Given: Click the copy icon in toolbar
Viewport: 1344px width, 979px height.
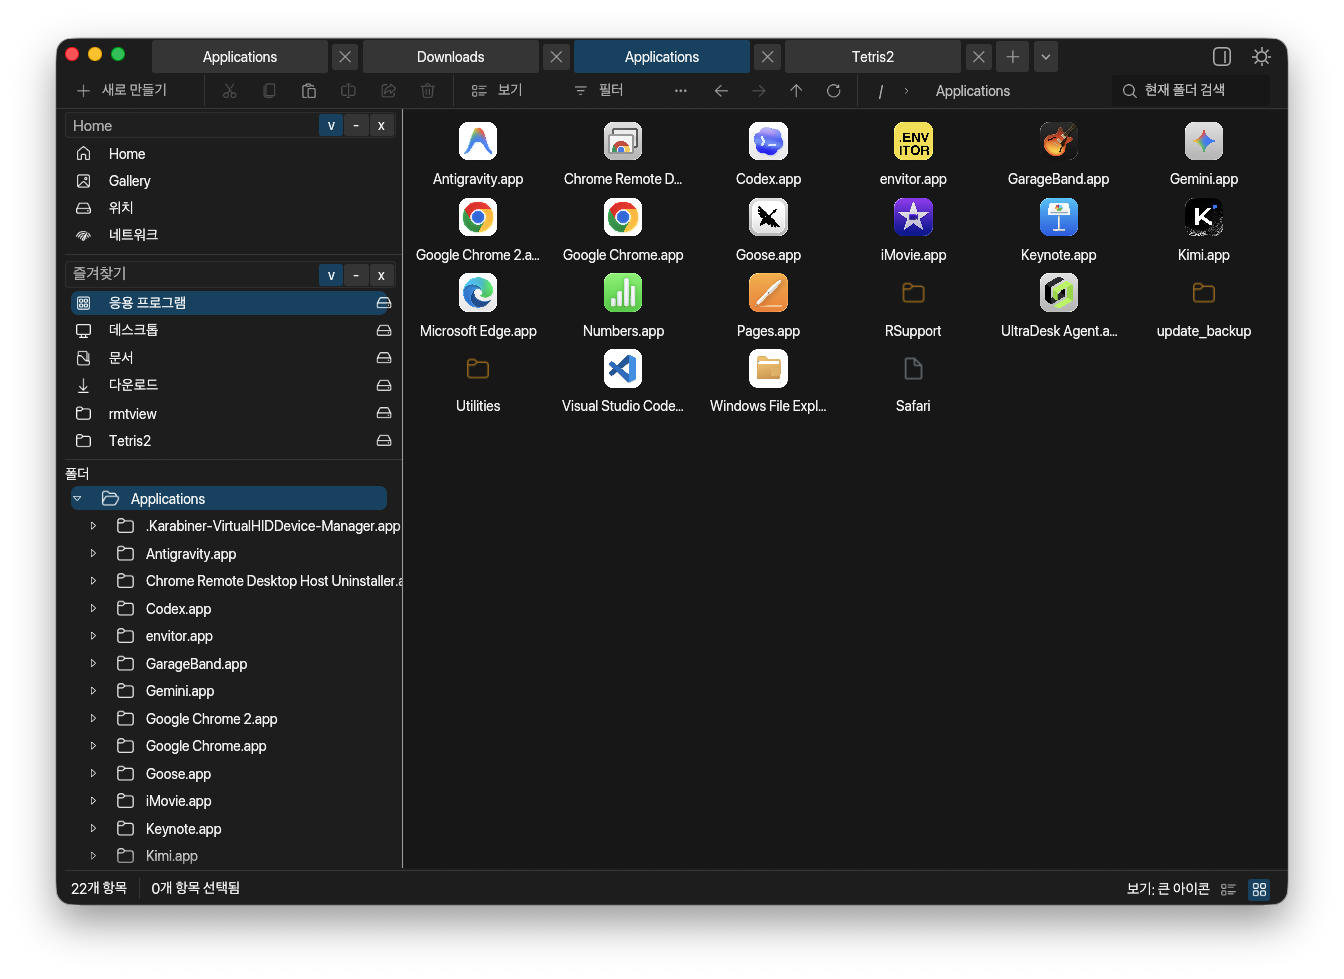Looking at the screenshot, I should click(269, 91).
